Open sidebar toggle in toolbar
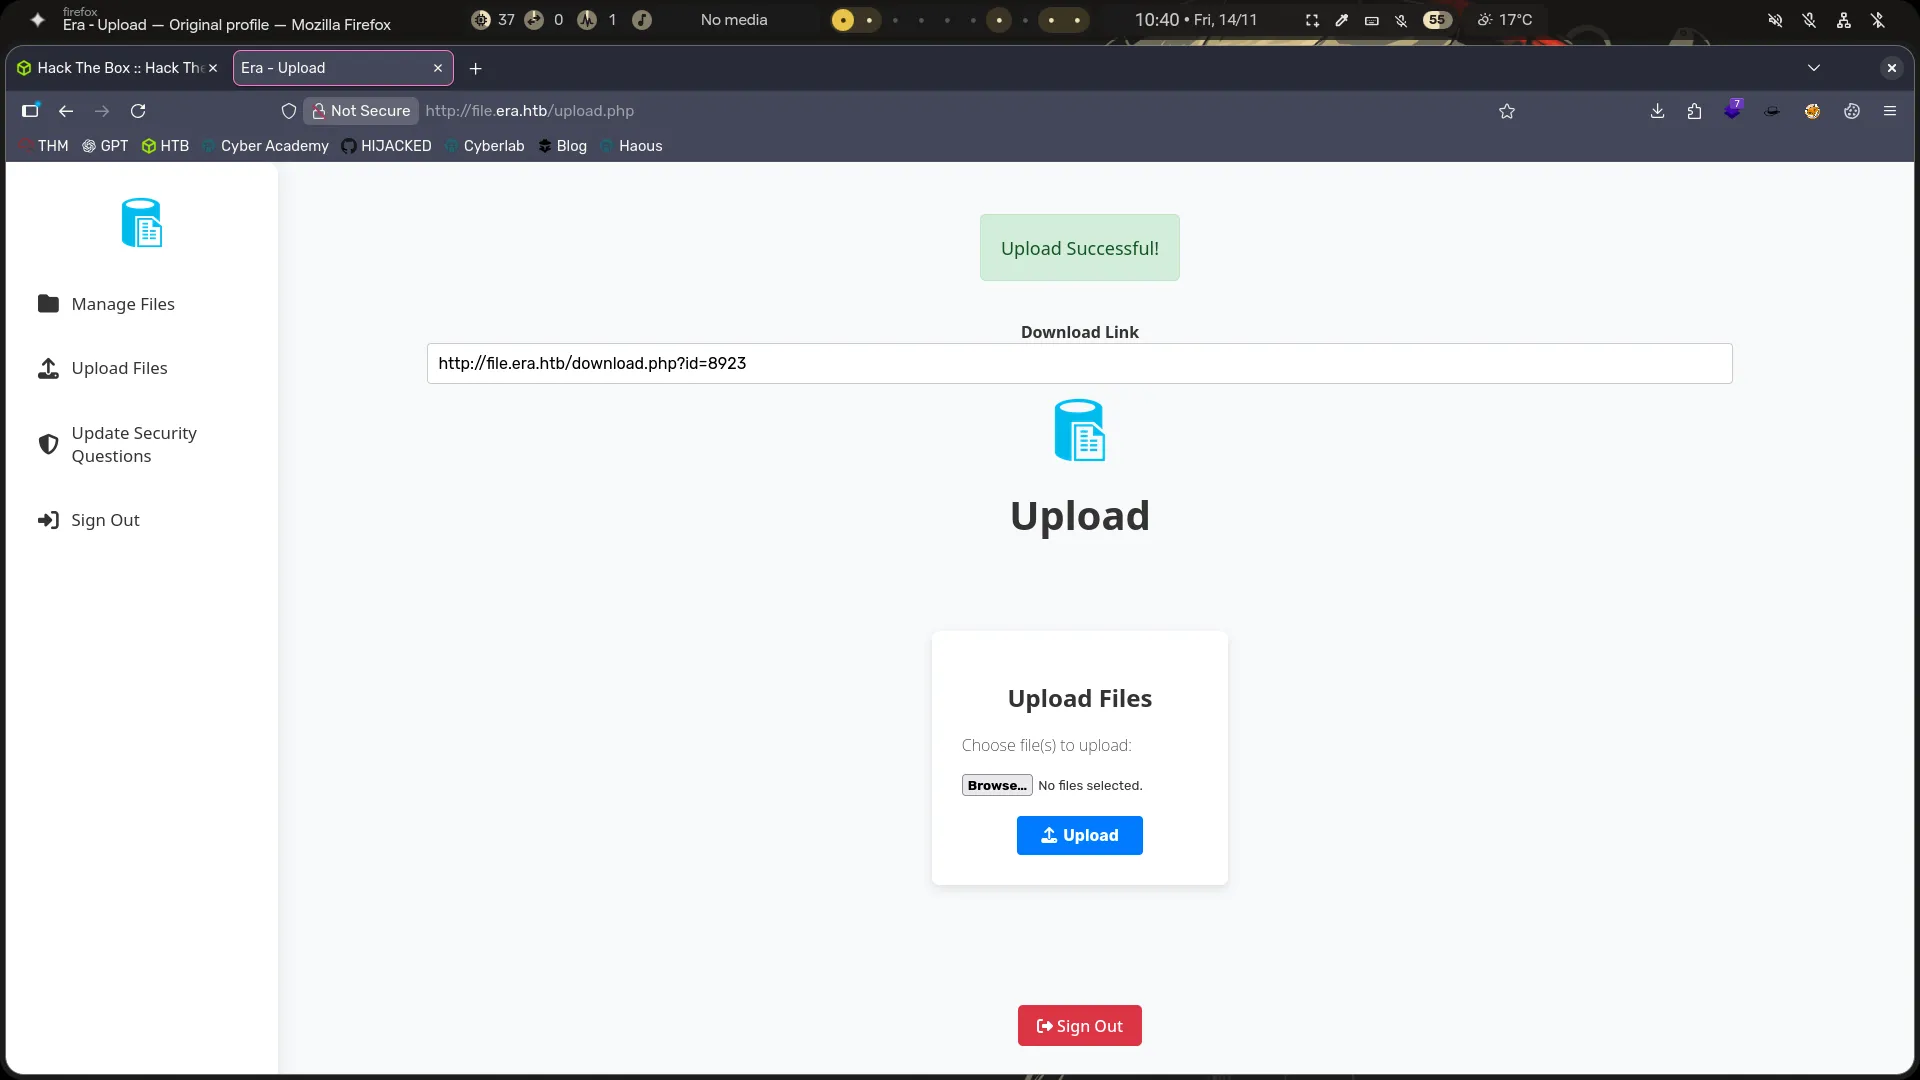 pyautogui.click(x=30, y=111)
